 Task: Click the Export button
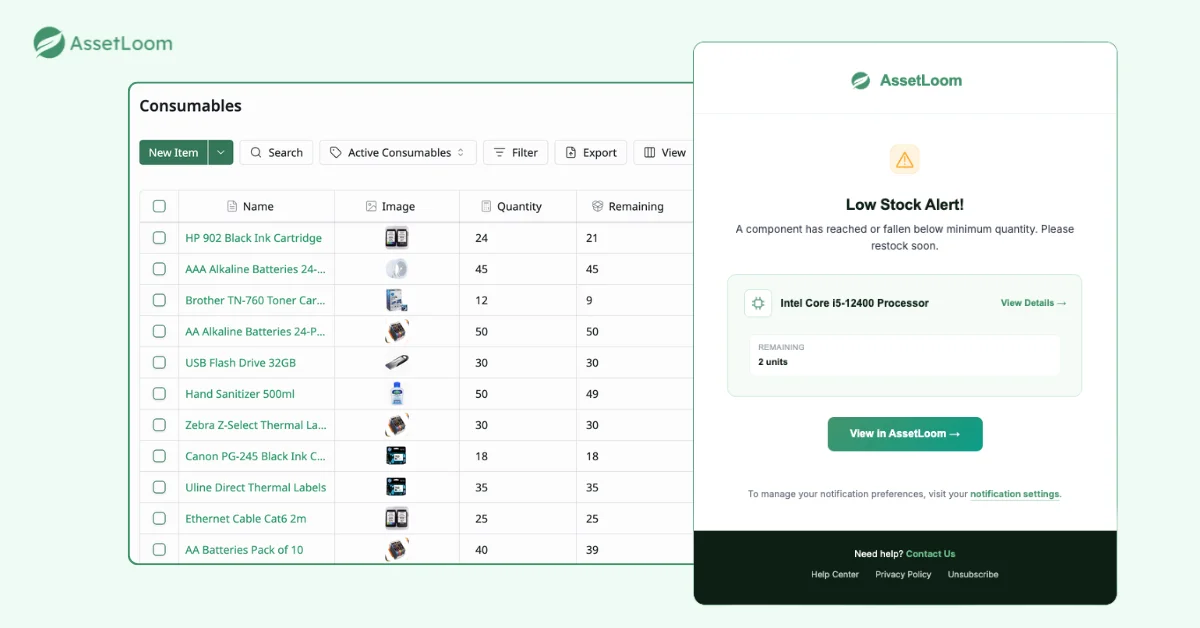pyautogui.click(x=591, y=152)
